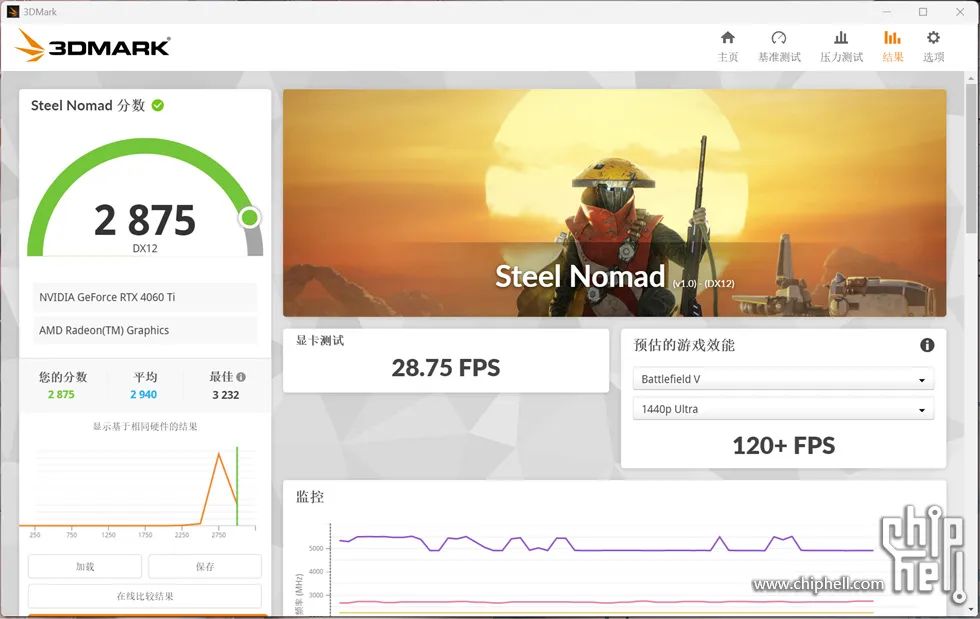Click the Steel Nomad banner image
980x619 pixels.
click(x=614, y=203)
